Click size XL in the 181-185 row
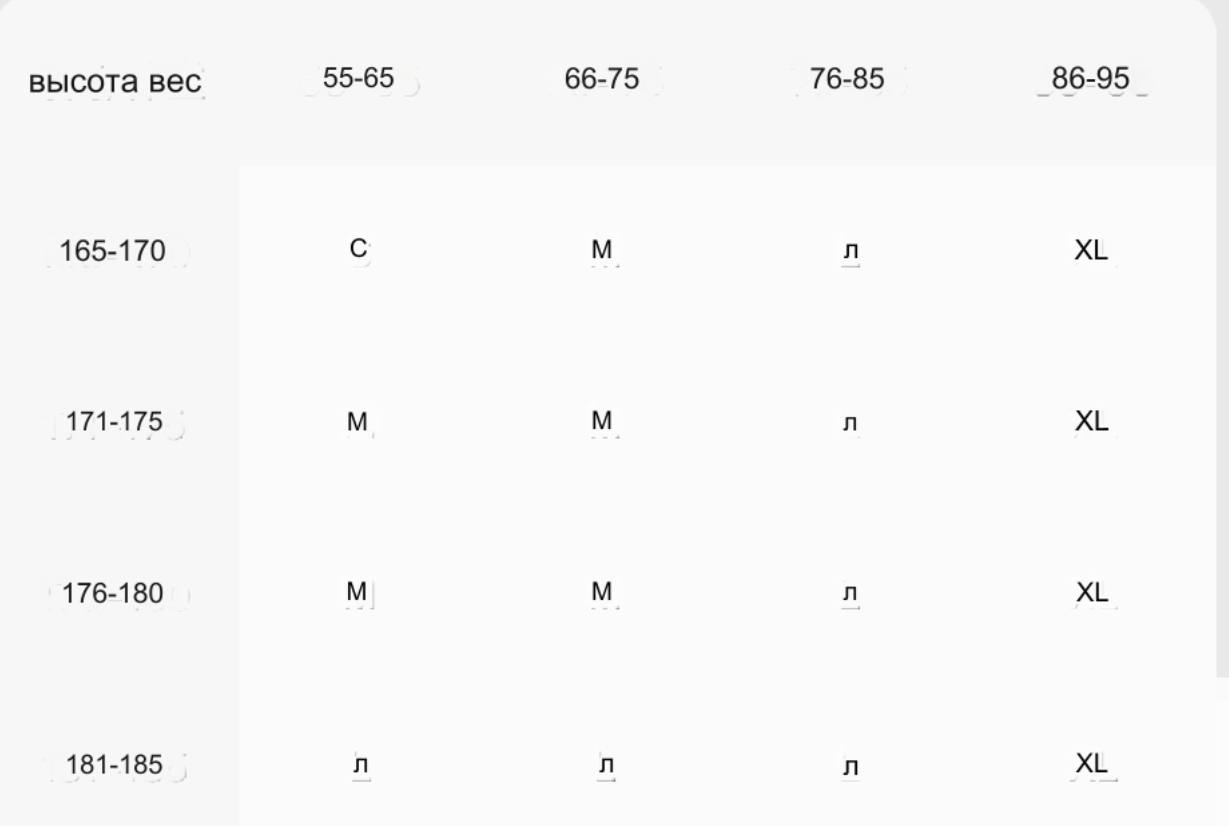The image size is (1229, 826). [1091, 764]
